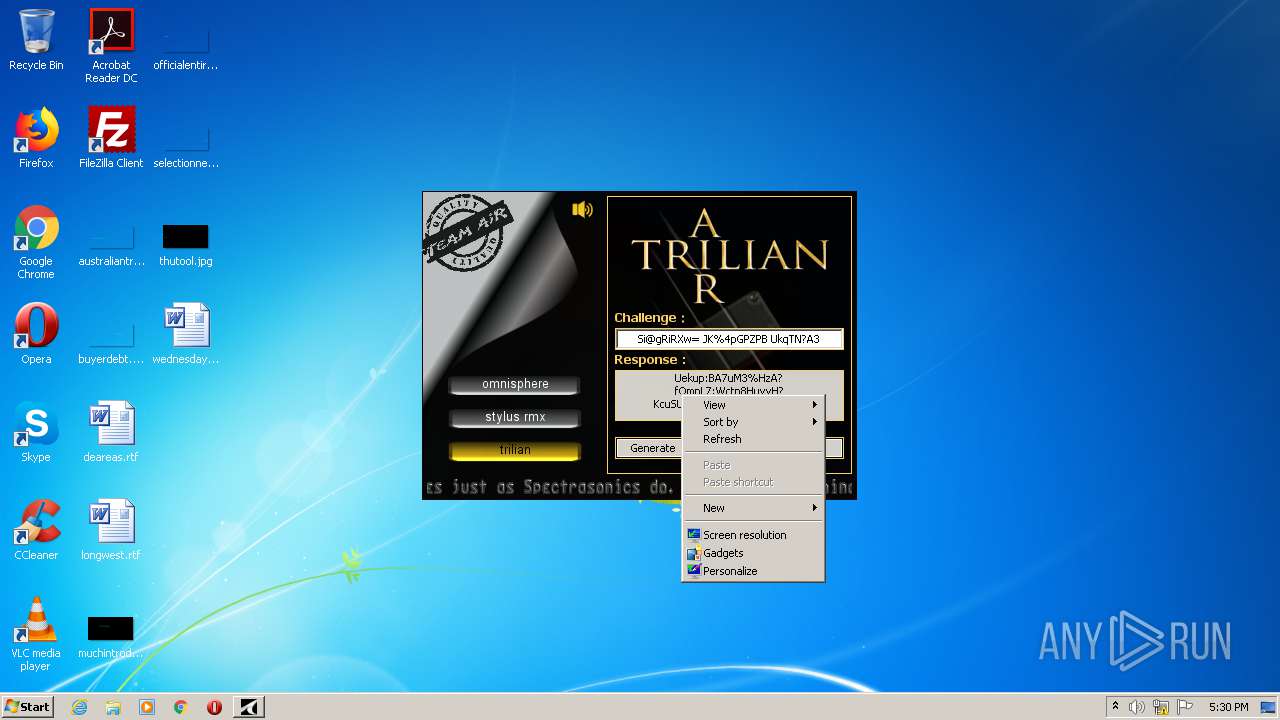Image resolution: width=1280 pixels, height=720 pixels.
Task: Select the Skype desktop shortcut
Action: click(36, 432)
